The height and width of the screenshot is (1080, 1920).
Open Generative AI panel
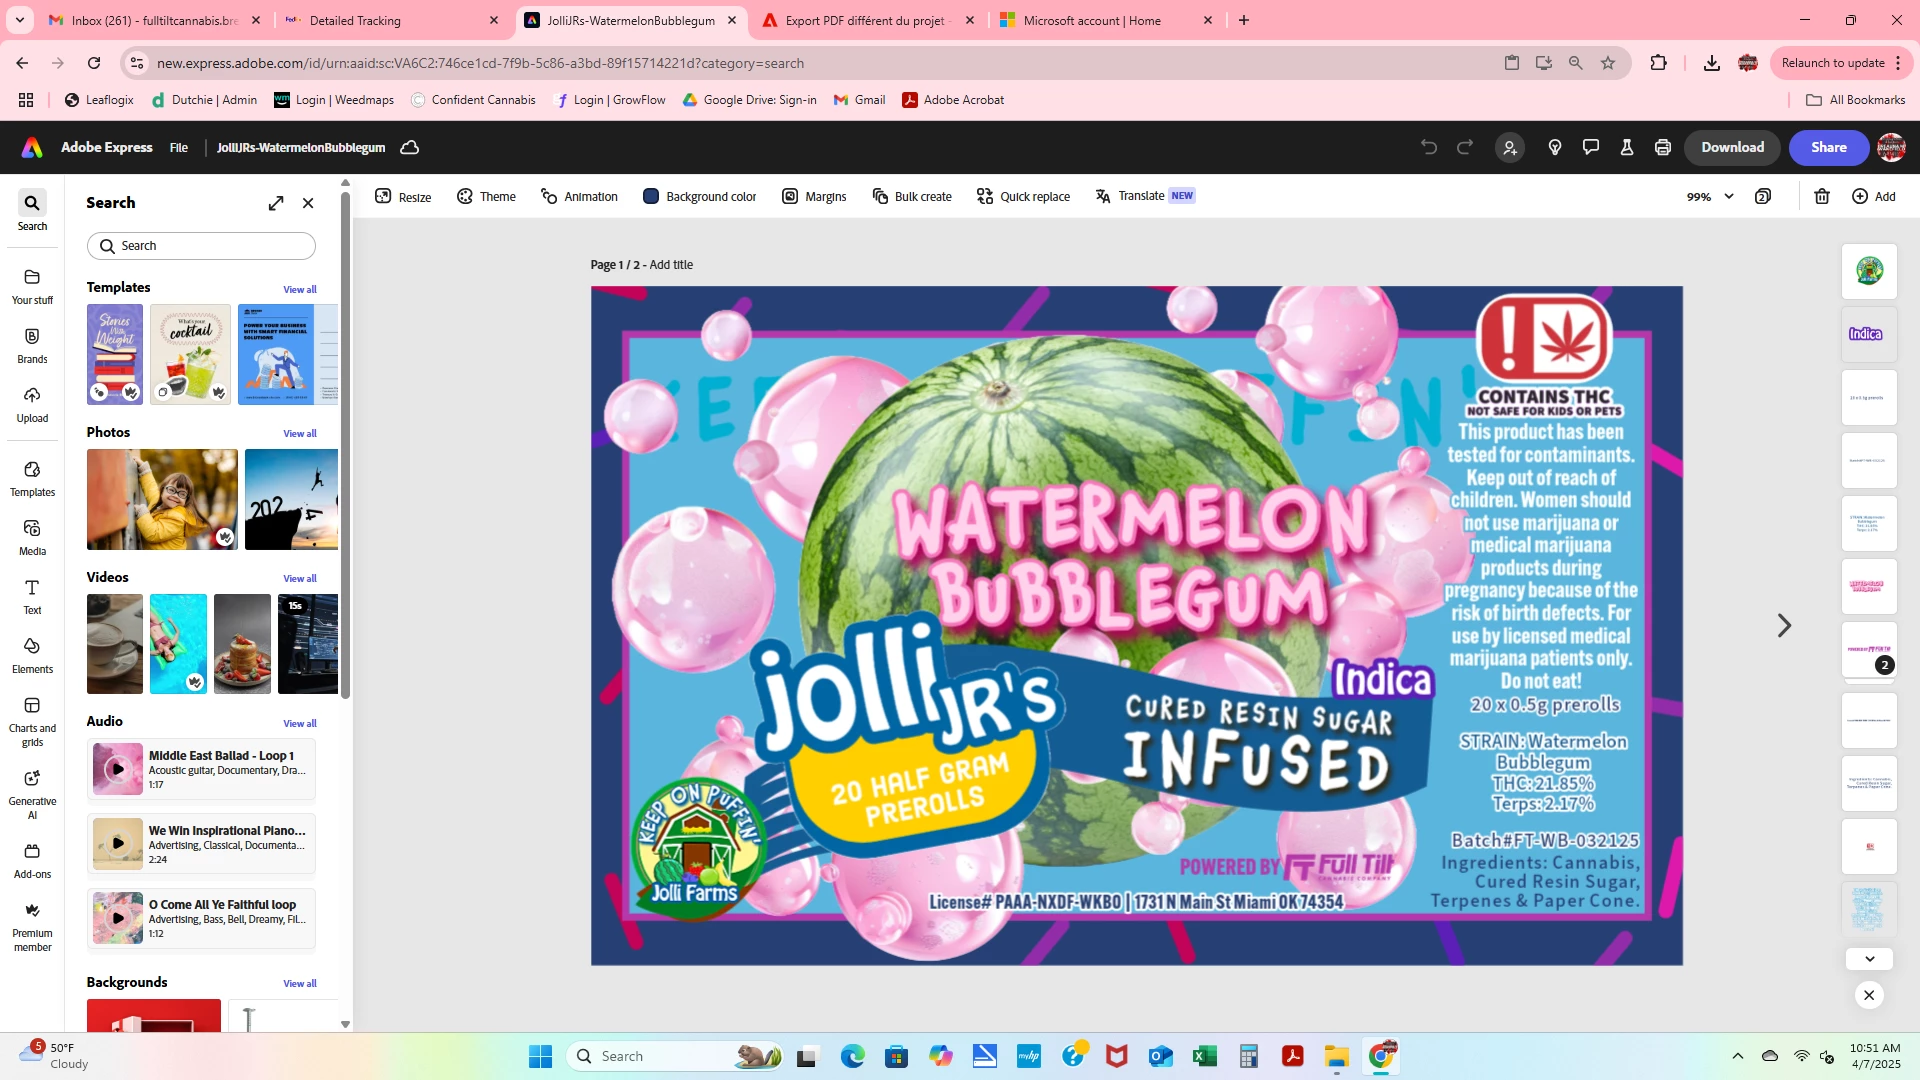32,794
